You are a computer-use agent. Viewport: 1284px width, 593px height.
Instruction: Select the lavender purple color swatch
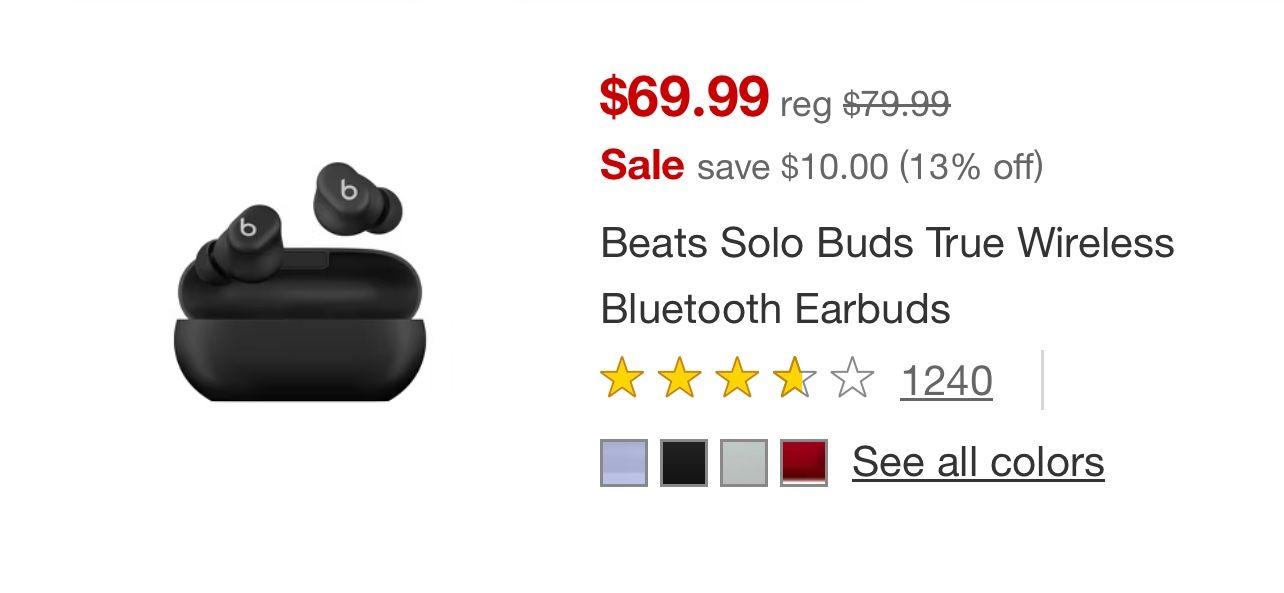(624, 463)
